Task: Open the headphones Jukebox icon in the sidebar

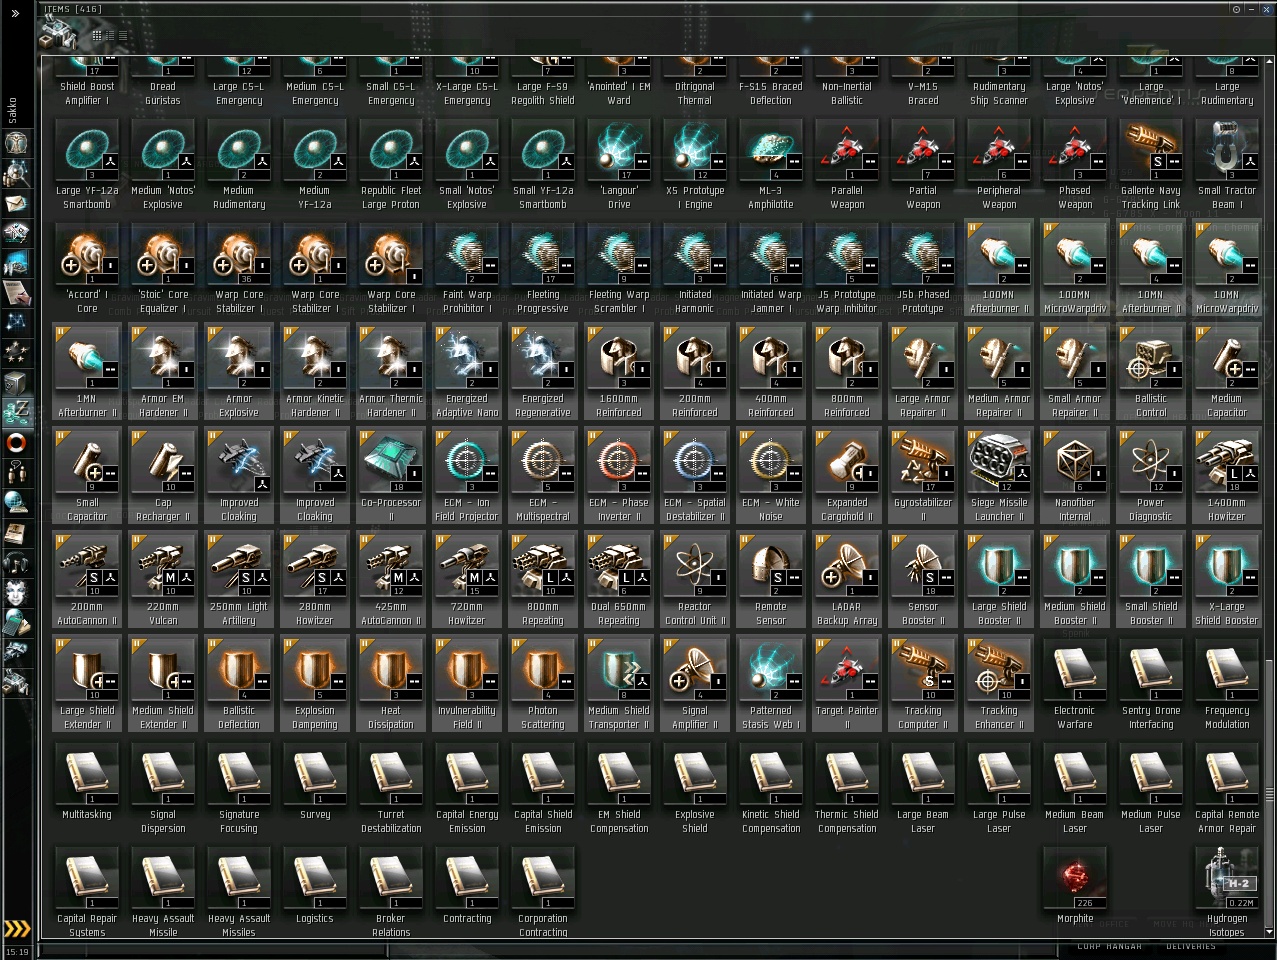Action: click(16, 562)
